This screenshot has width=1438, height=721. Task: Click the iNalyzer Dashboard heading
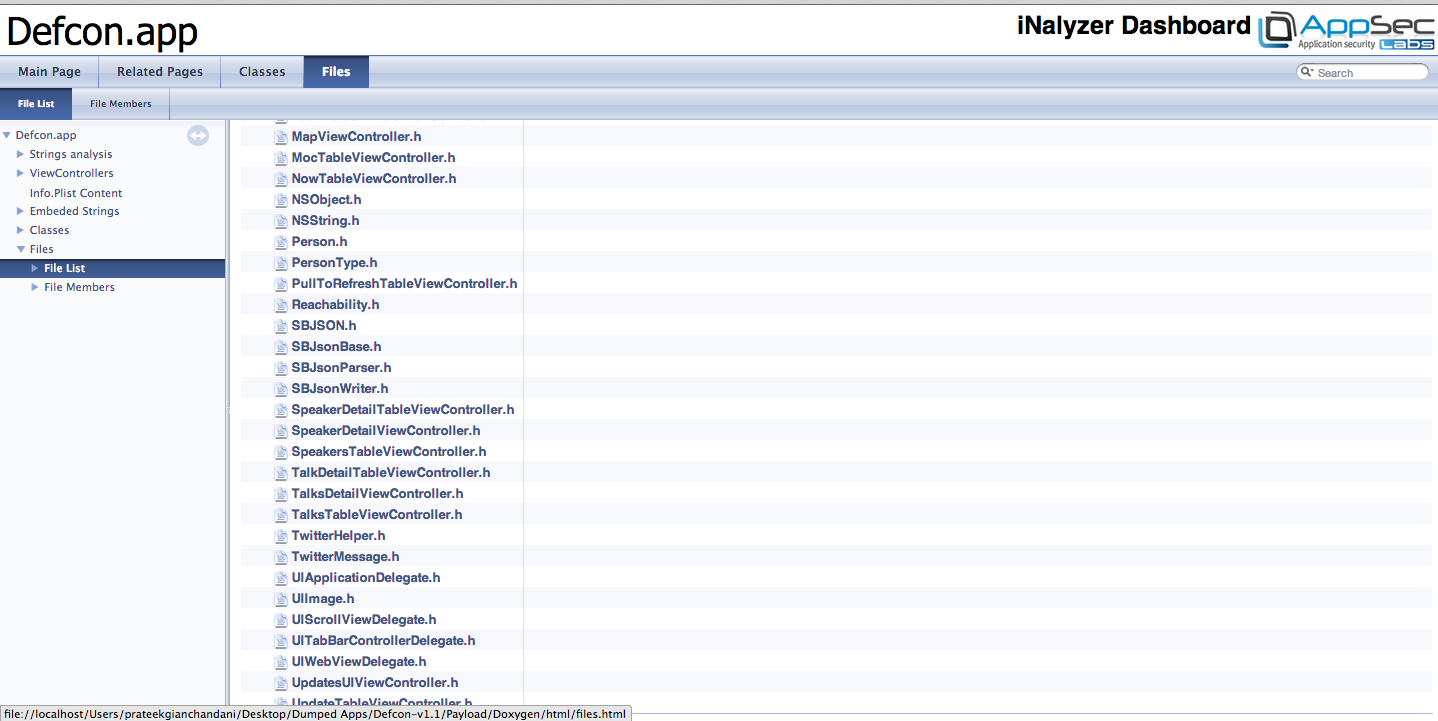pos(1134,26)
